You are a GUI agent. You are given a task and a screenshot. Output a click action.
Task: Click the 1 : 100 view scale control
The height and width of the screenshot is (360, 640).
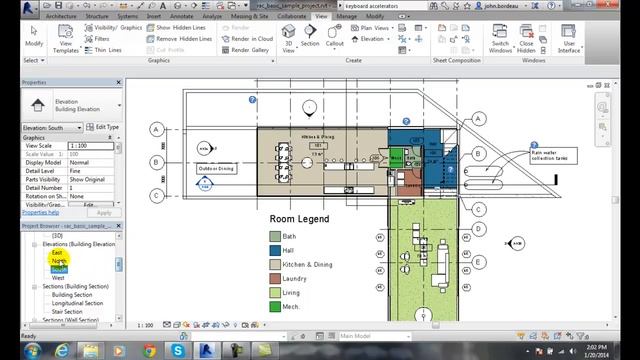click(145, 325)
